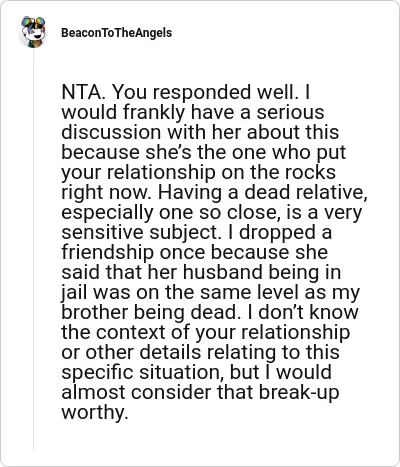Click the word 'especially' in the comment

point(107,214)
